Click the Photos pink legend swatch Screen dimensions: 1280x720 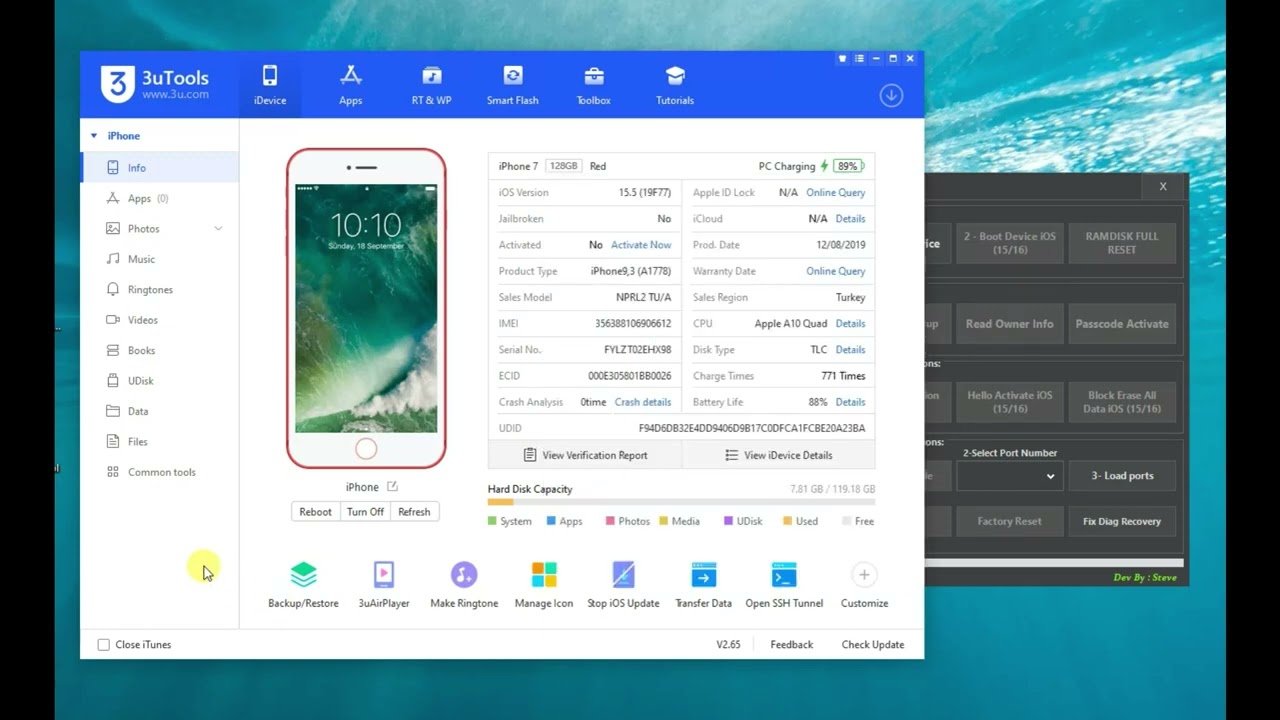click(610, 521)
